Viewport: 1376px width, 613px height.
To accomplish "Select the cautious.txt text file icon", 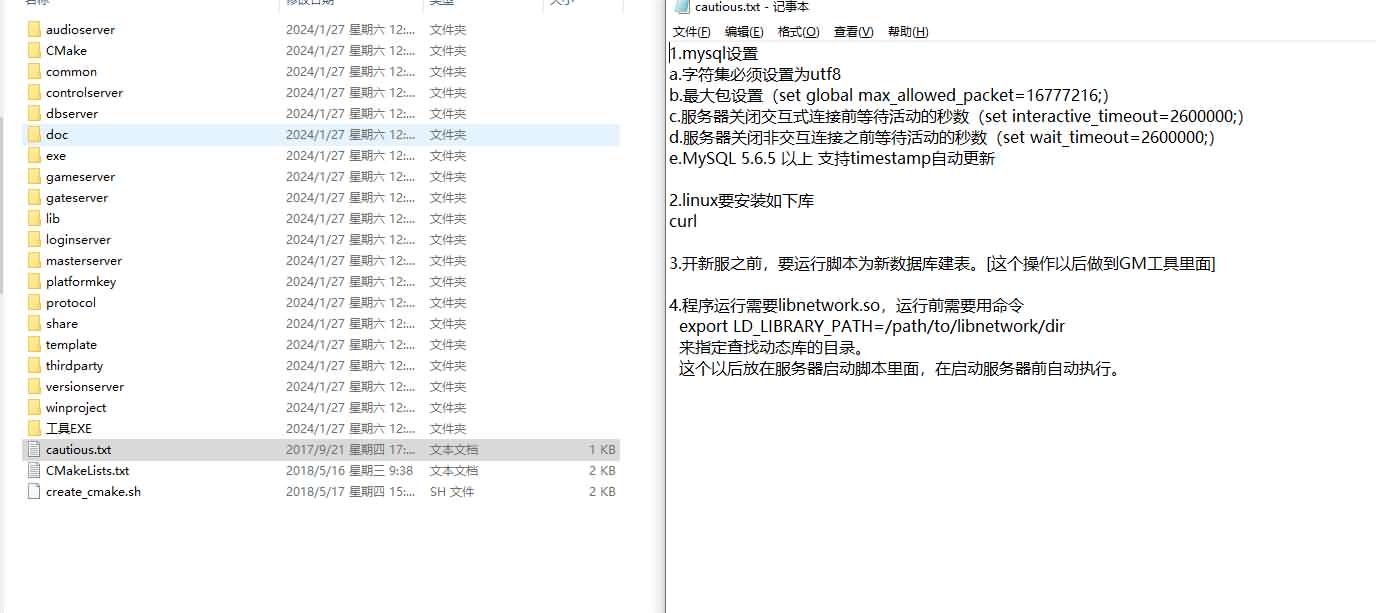I will [x=34, y=449].
